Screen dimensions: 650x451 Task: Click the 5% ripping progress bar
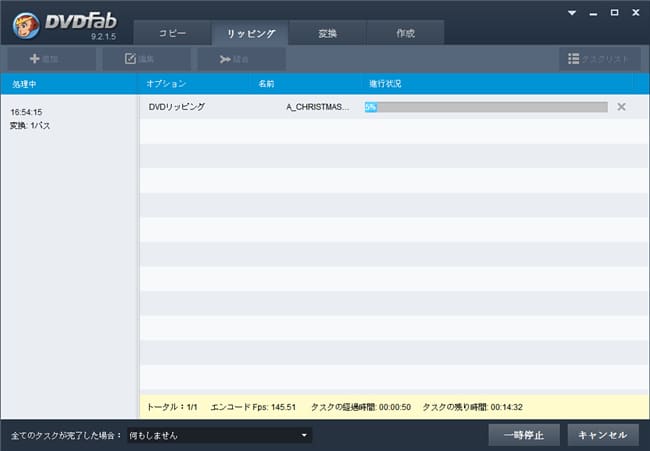(x=486, y=107)
